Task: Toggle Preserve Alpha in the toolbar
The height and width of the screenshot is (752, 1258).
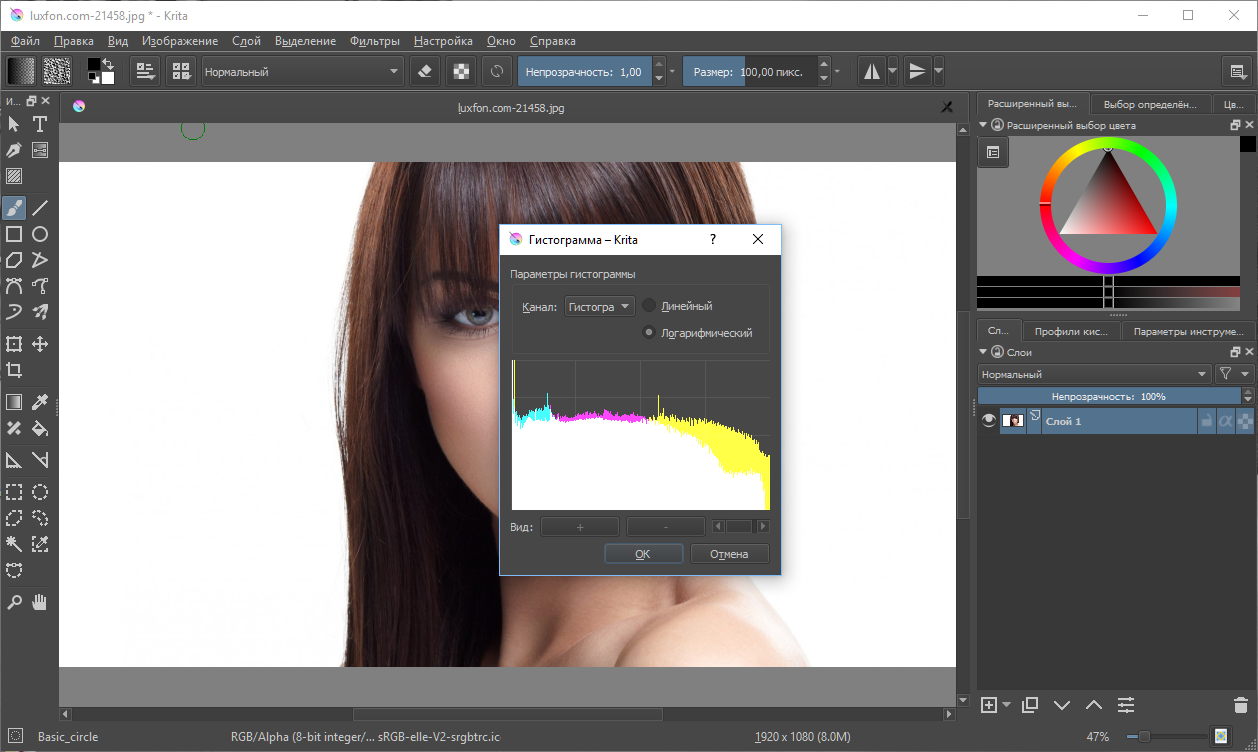Action: point(460,71)
